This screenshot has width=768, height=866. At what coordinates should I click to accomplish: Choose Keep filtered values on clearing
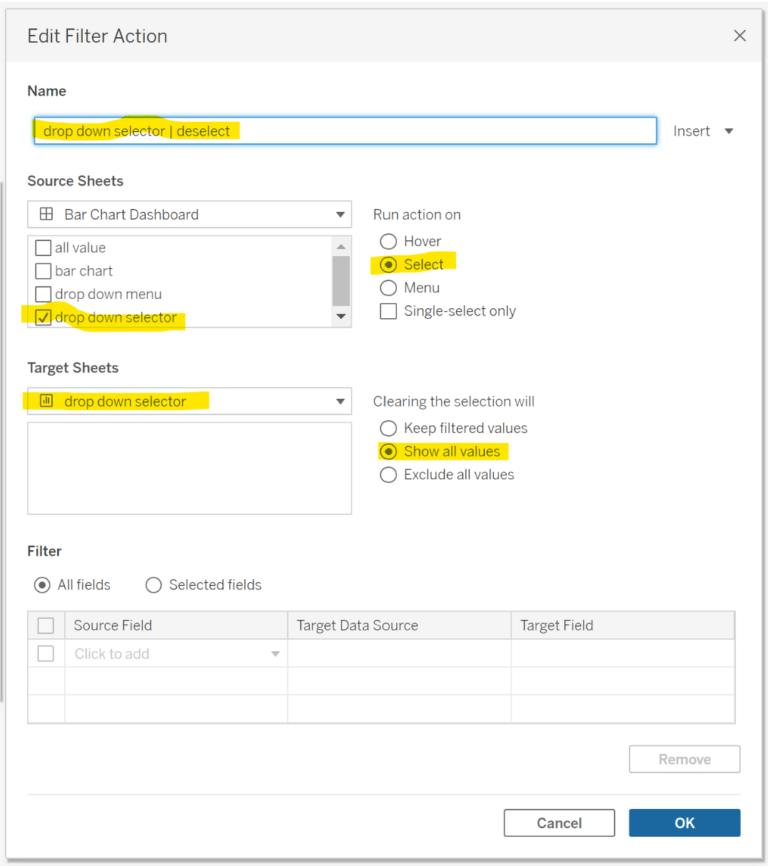[x=388, y=428]
